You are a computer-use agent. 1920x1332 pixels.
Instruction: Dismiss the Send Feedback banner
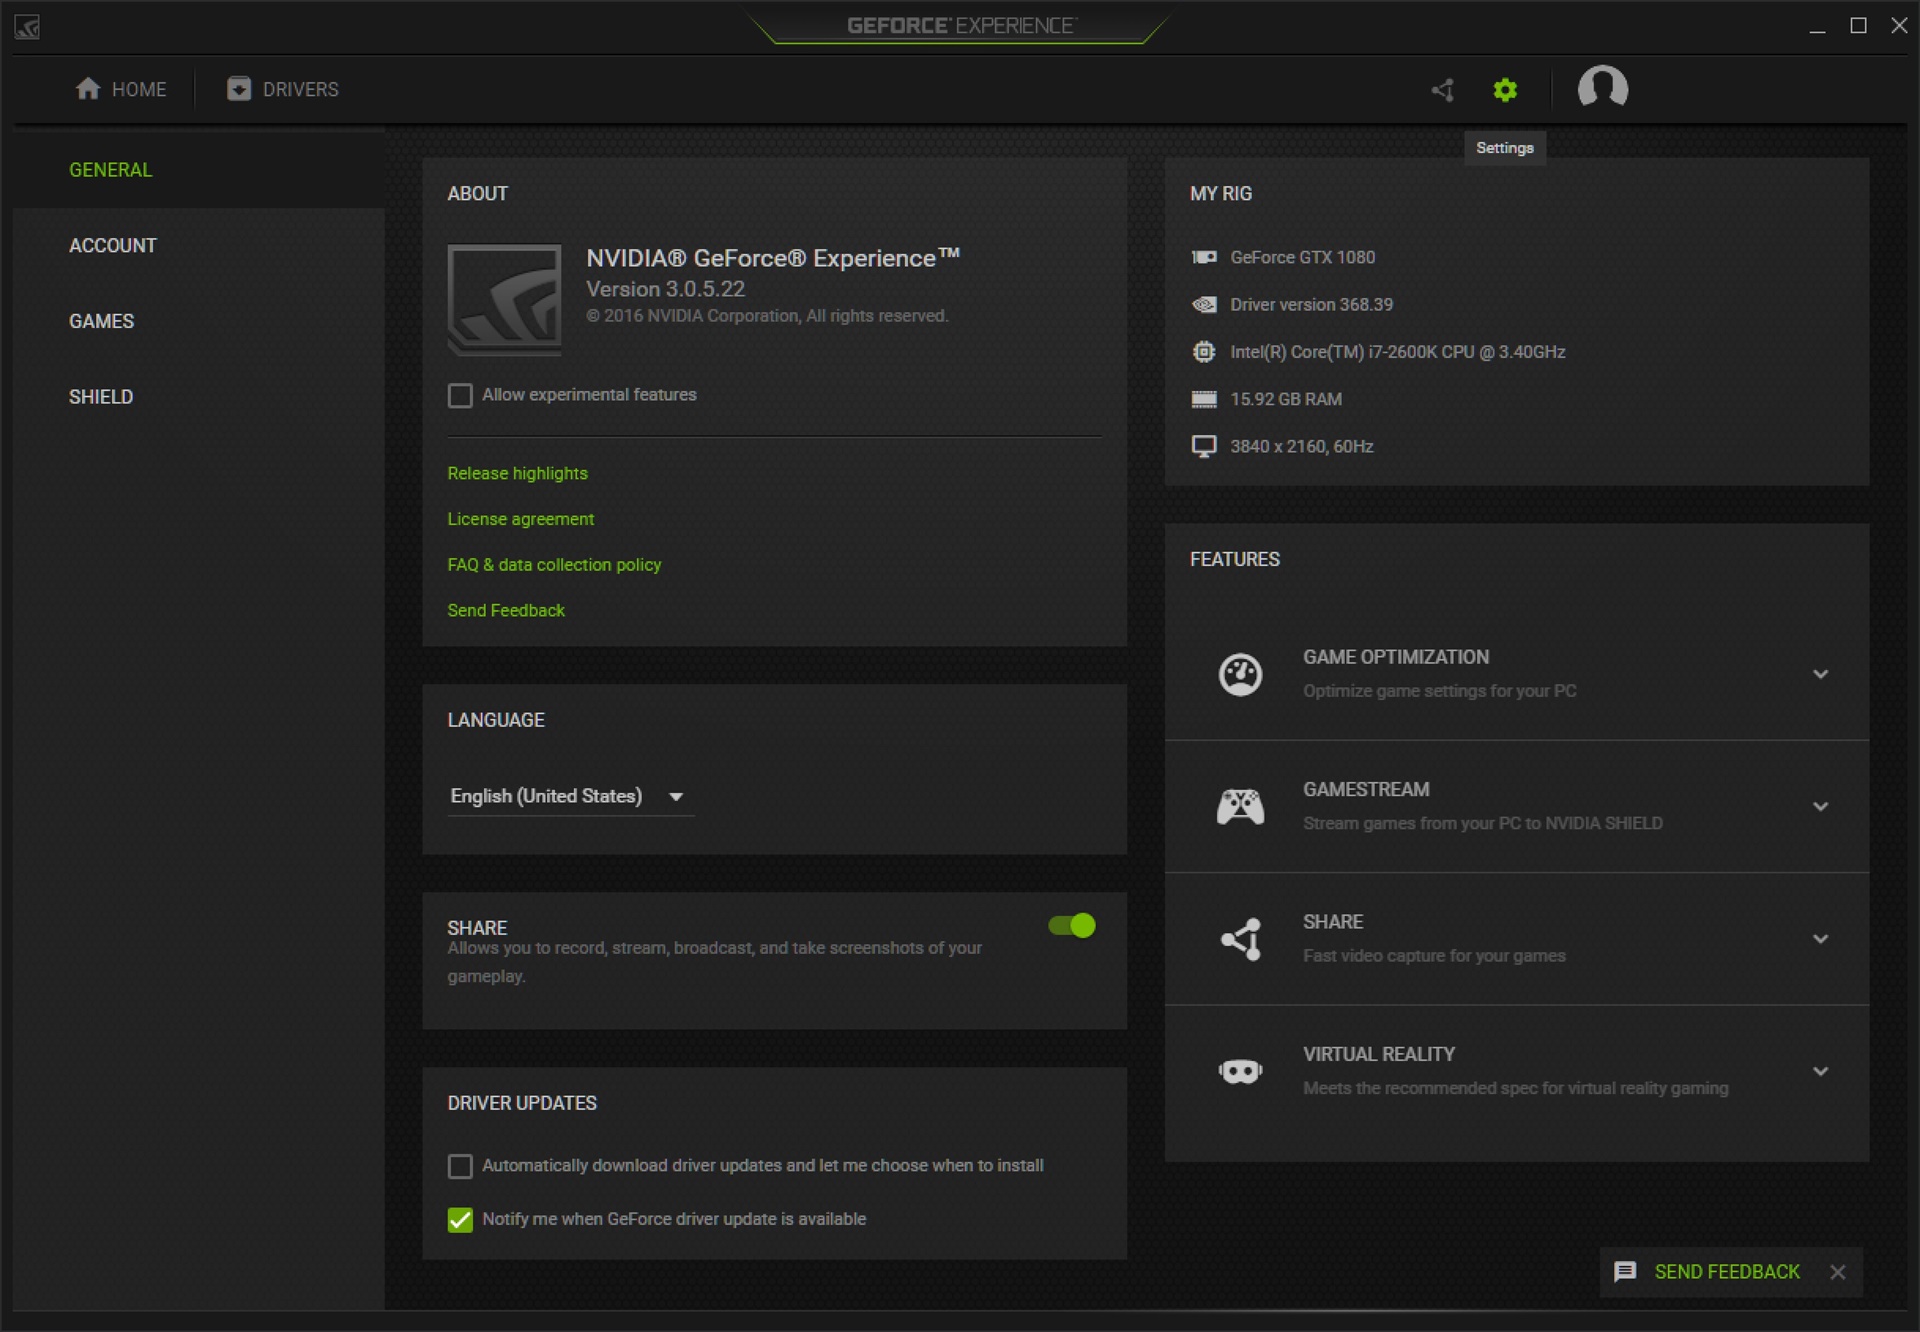pos(1837,1272)
